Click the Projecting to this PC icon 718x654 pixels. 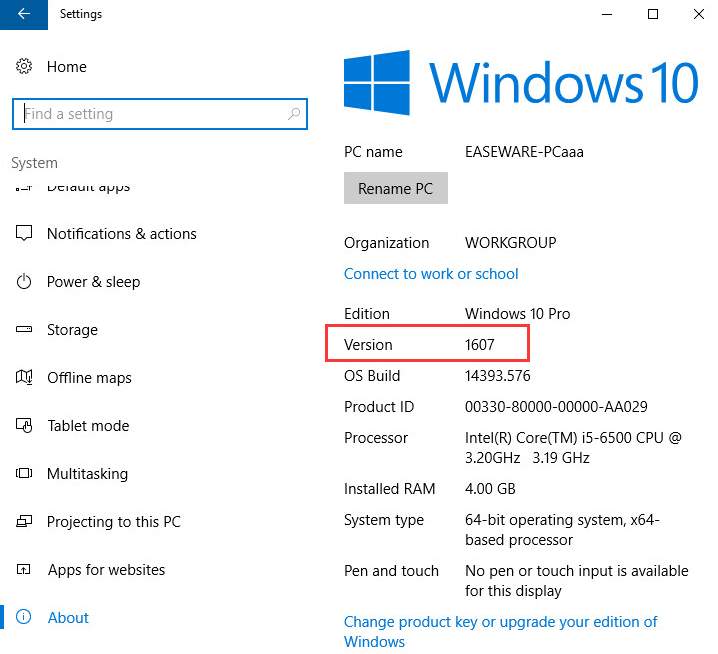pyautogui.click(x=24, y=521)
